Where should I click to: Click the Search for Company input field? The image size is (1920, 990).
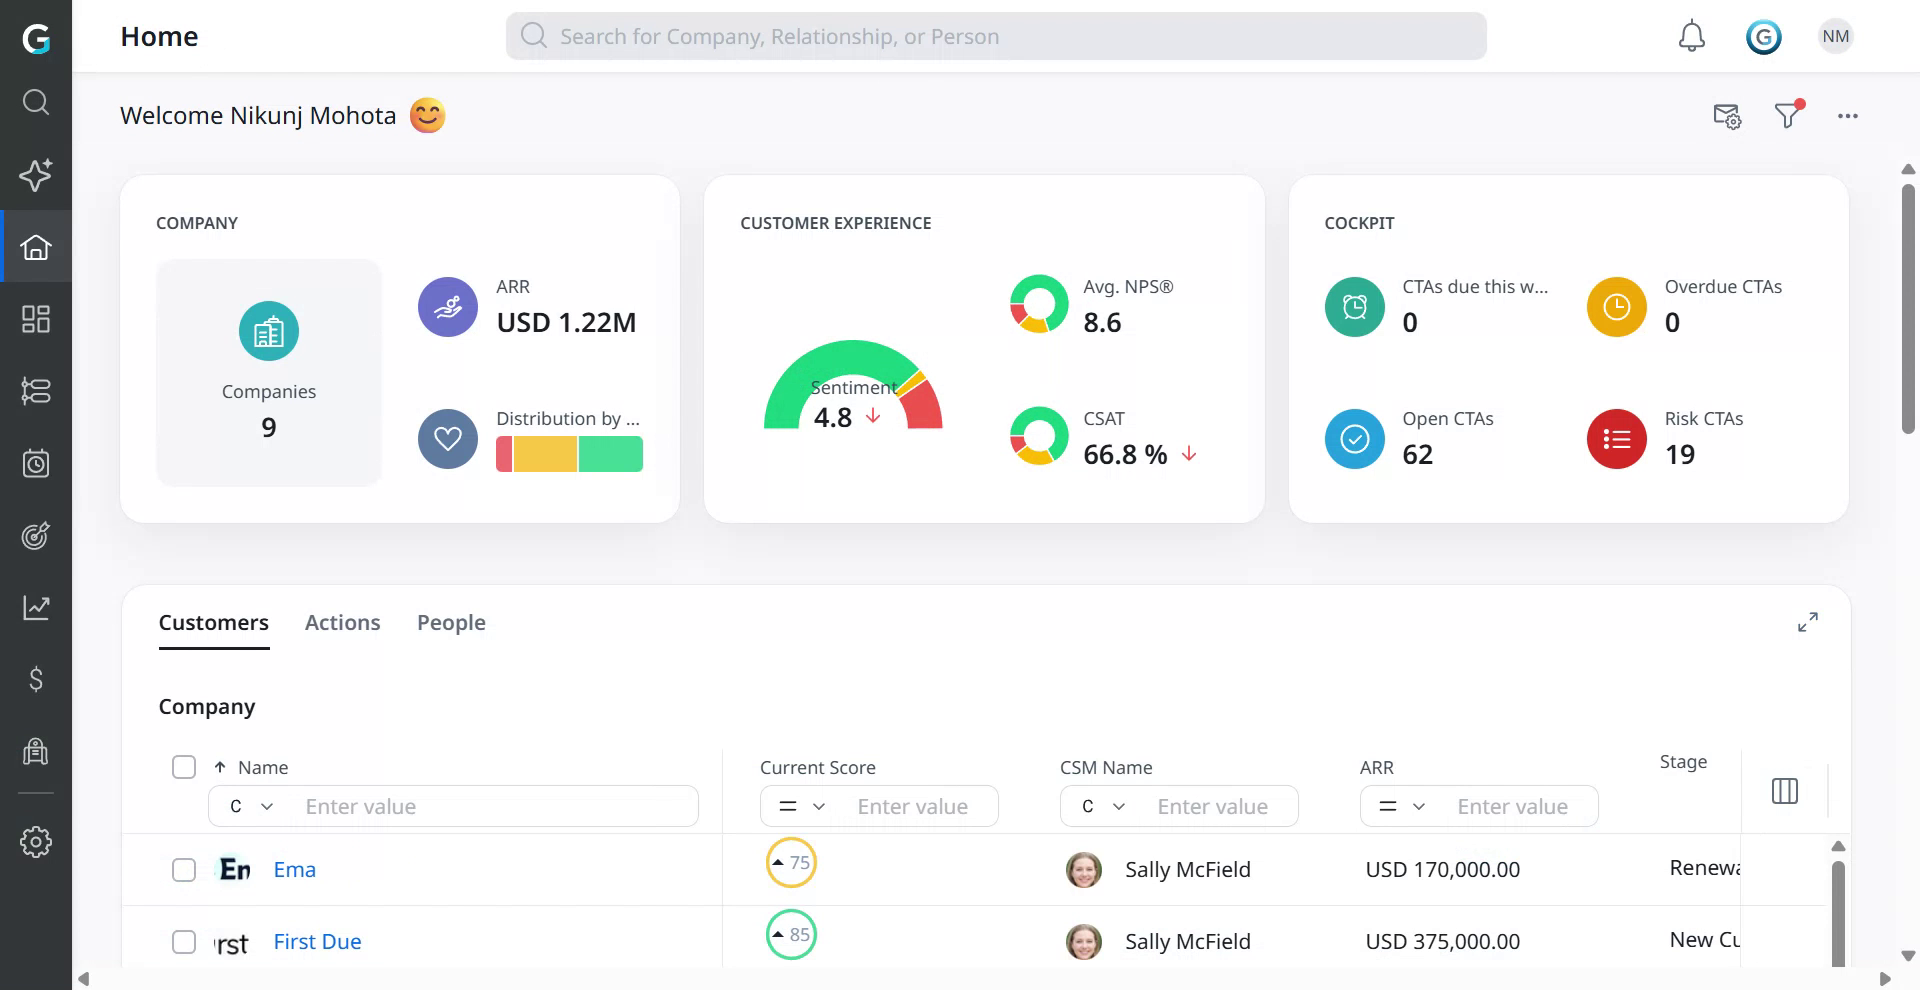995,36
